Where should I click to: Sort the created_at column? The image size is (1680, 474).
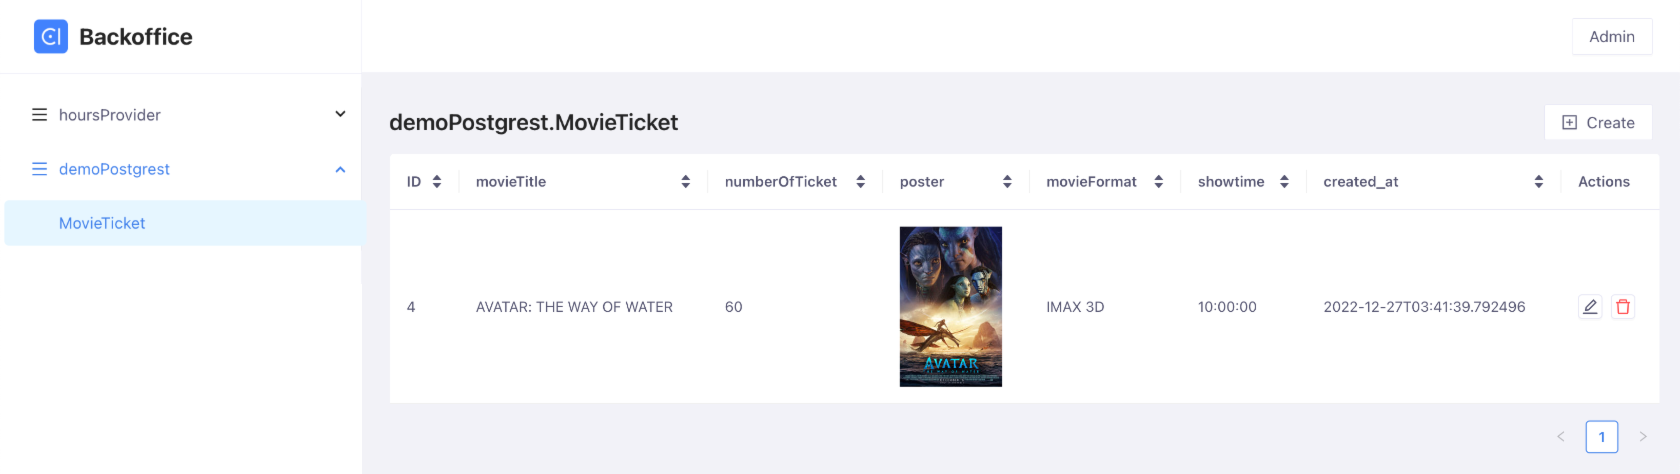[1538, 182]
